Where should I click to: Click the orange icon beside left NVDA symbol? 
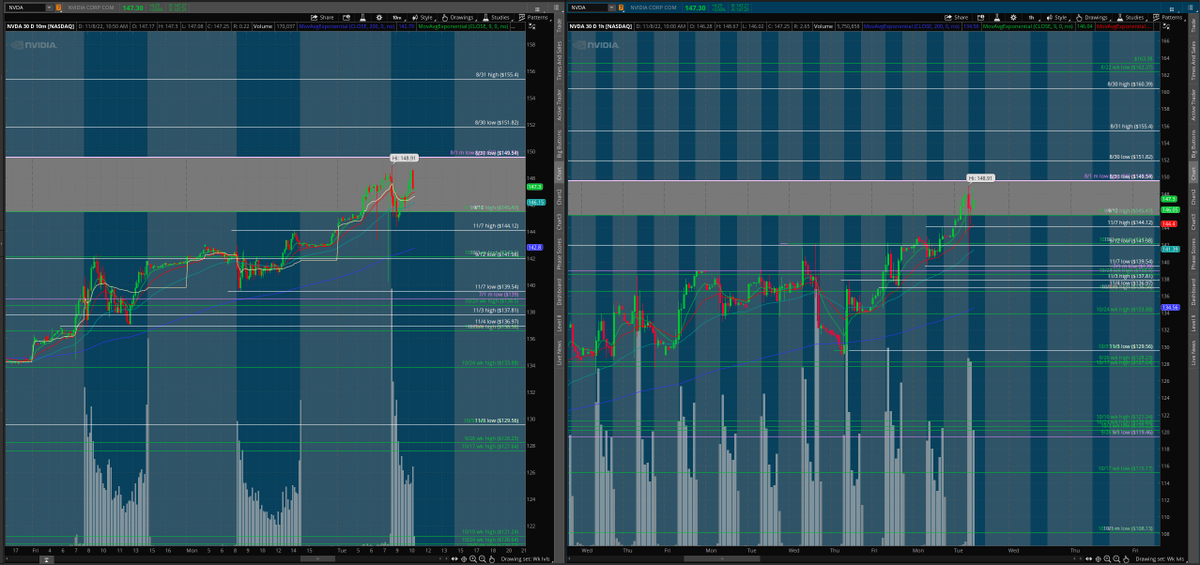(59, 8)
